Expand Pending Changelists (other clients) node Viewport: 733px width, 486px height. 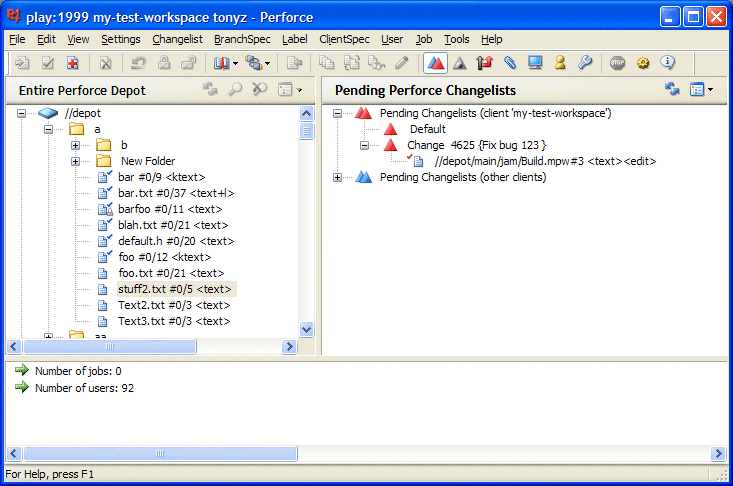pos(338,177)
